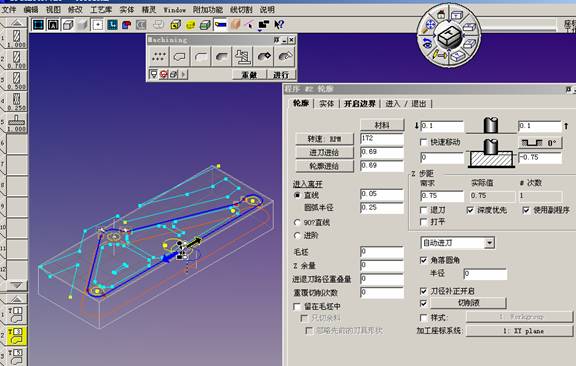Click the center cube of the view wheel
The width and height of the screenshot is (576, 366).
[449, 37]
